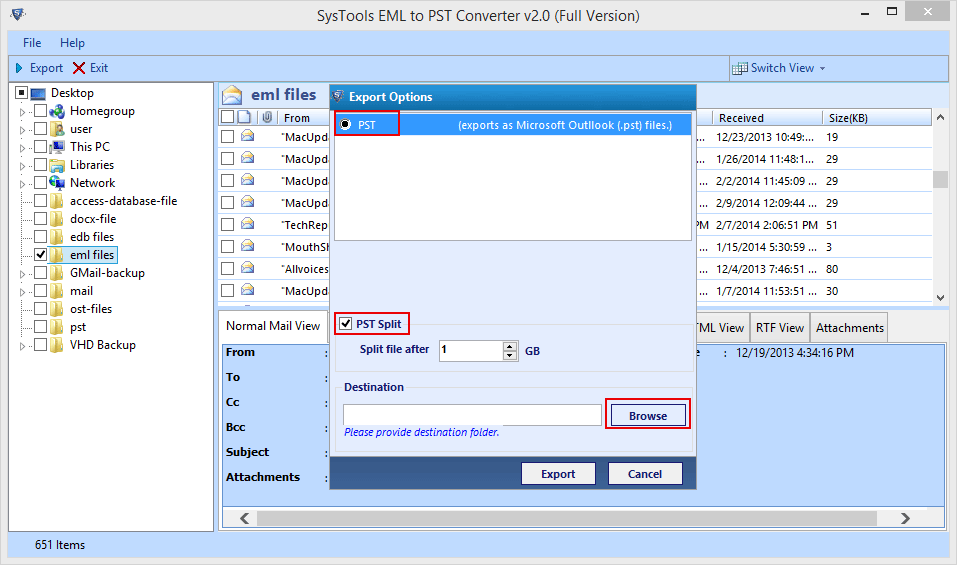Click the envelope icon of TechRep row
Screen dimensions: 957x565
point(247,224)
